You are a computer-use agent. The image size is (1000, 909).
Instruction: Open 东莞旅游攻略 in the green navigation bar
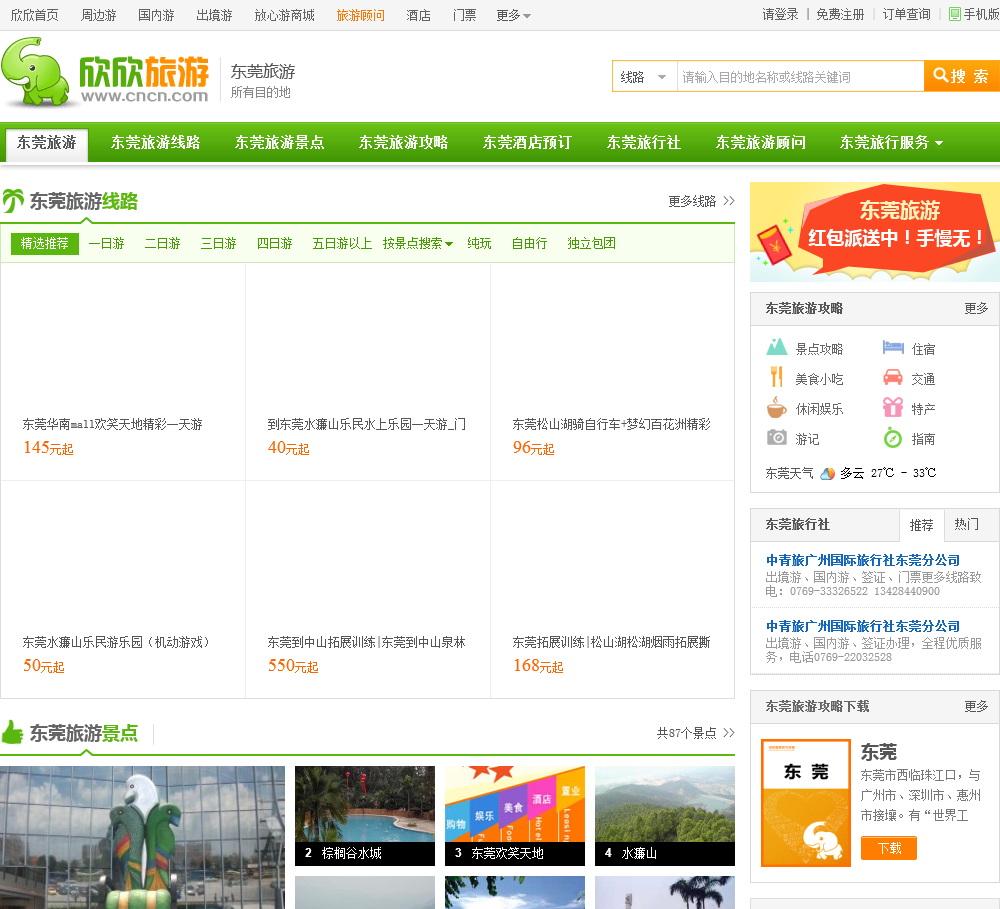[403, 143]
